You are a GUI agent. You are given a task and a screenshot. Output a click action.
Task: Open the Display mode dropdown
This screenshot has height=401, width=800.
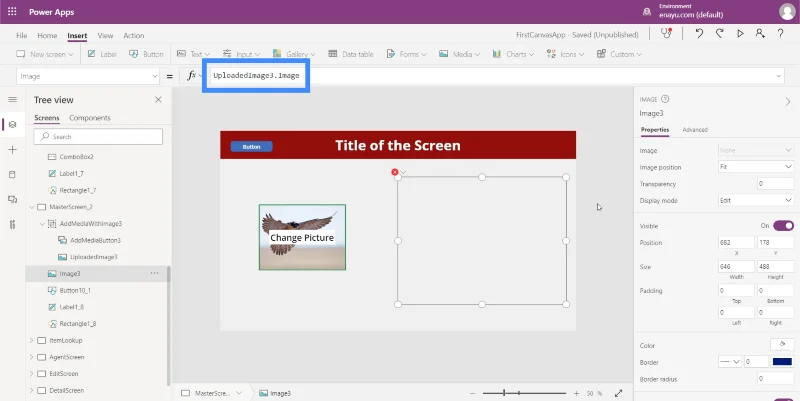coord(756,200)
